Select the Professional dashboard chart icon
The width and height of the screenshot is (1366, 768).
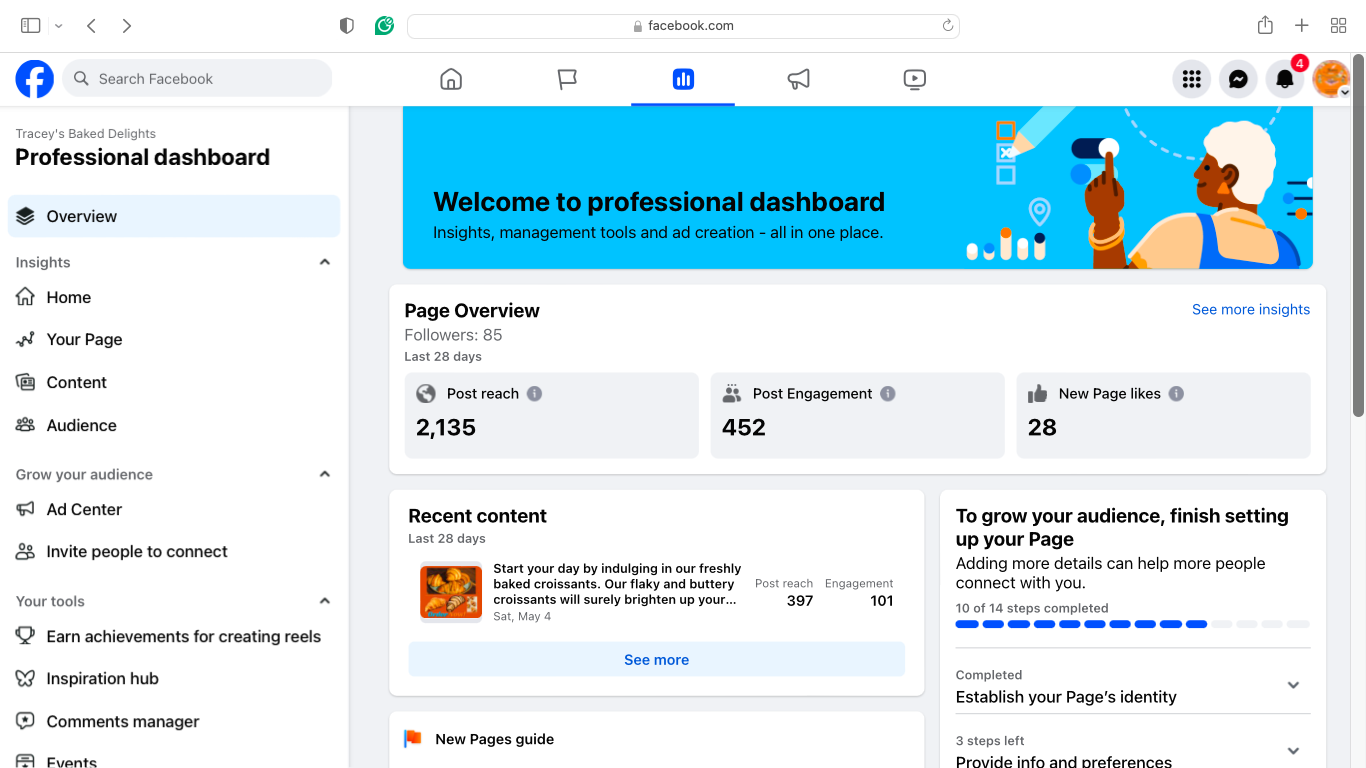click(683, 79)
